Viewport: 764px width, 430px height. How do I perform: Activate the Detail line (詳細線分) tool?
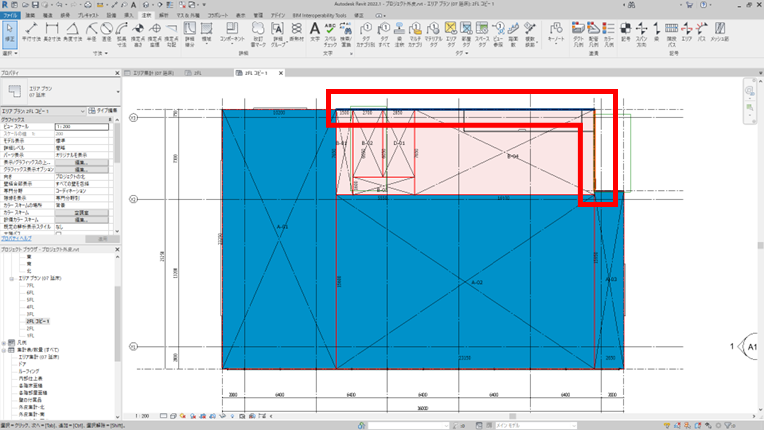point(190,35)
